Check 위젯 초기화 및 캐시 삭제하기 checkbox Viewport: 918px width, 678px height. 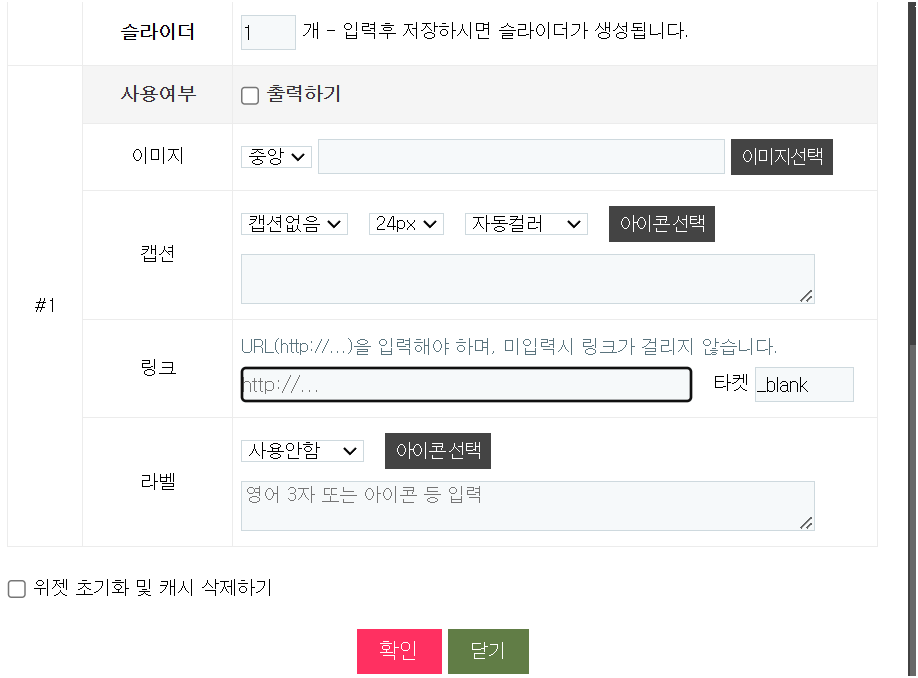tap(17, 589)
